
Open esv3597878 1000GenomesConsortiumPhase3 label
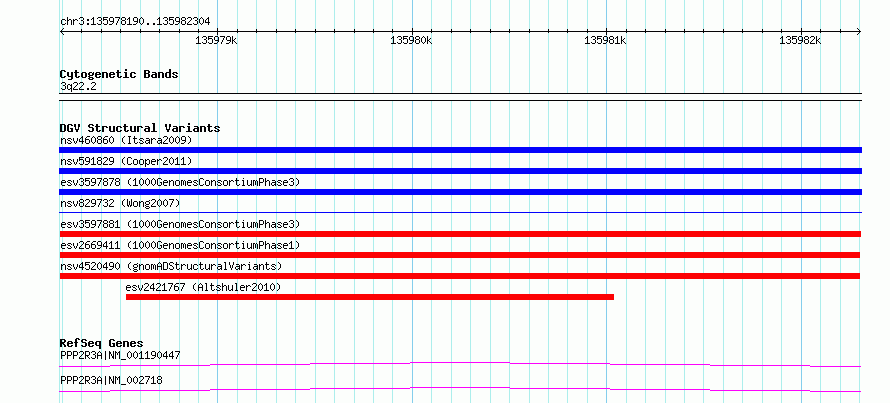180,182
